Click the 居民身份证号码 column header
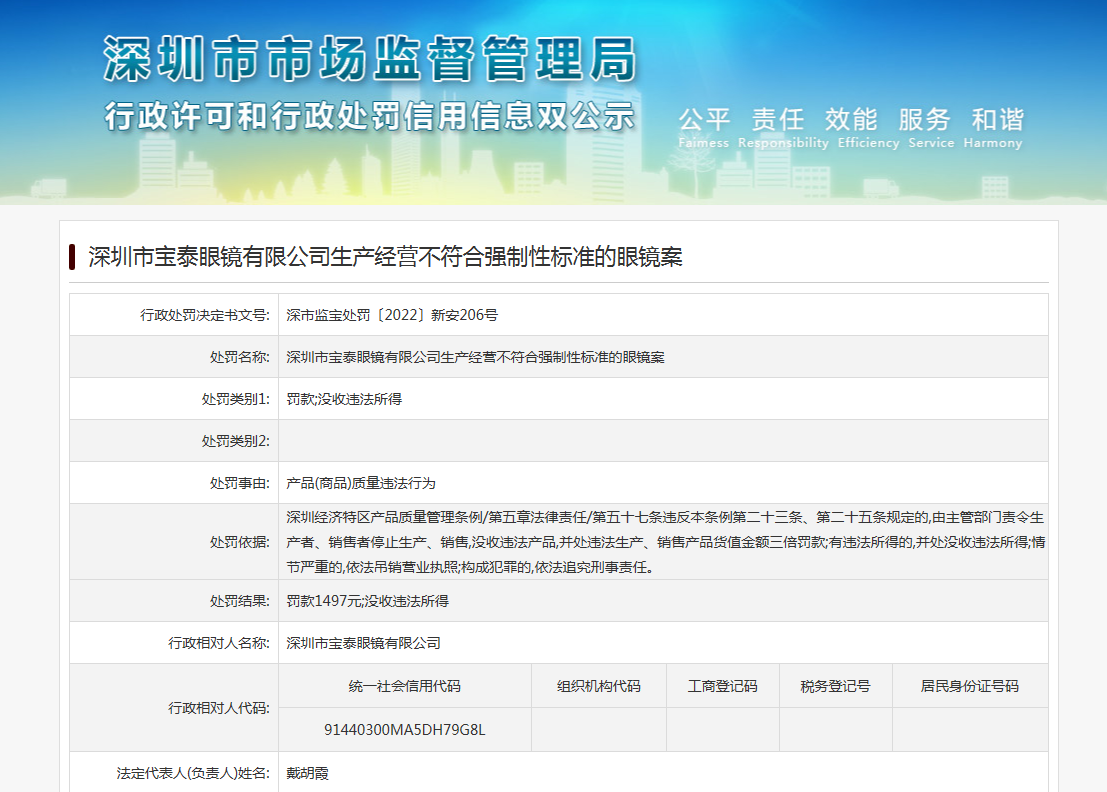This screenshot has height=792, width=1107. click(969, 686)
